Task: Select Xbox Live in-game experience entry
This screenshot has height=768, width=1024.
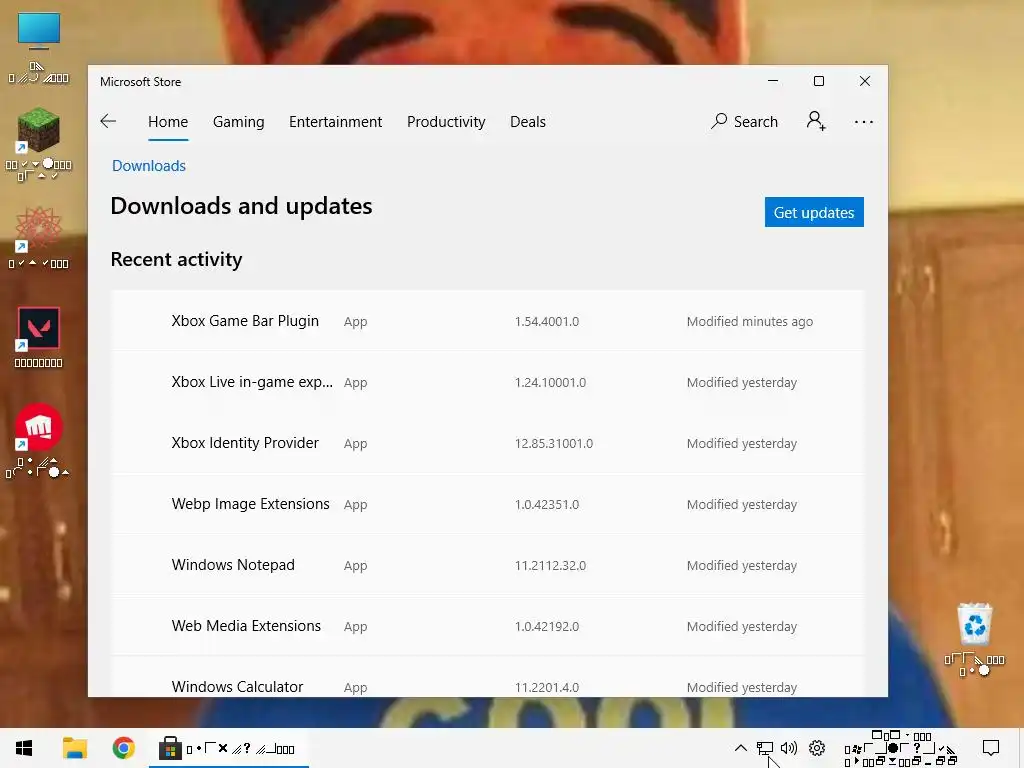Action: coord(487,382)
